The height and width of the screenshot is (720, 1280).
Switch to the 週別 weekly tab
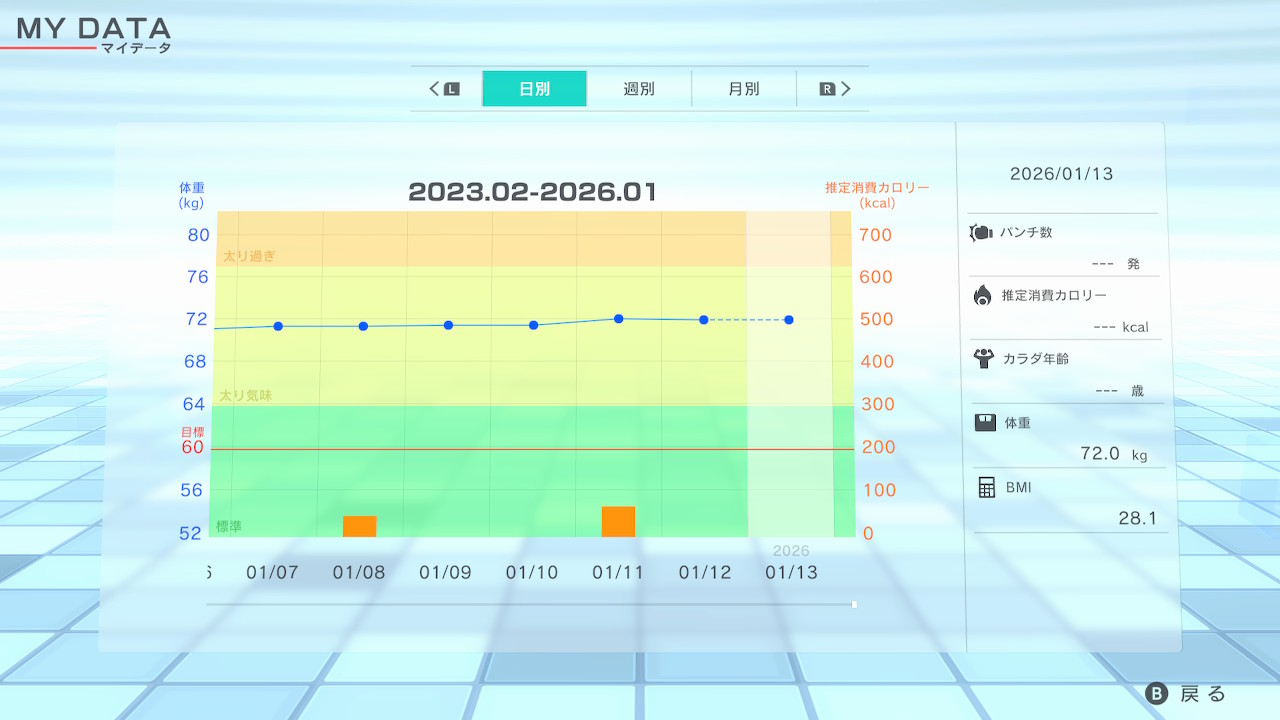[639, 89]
